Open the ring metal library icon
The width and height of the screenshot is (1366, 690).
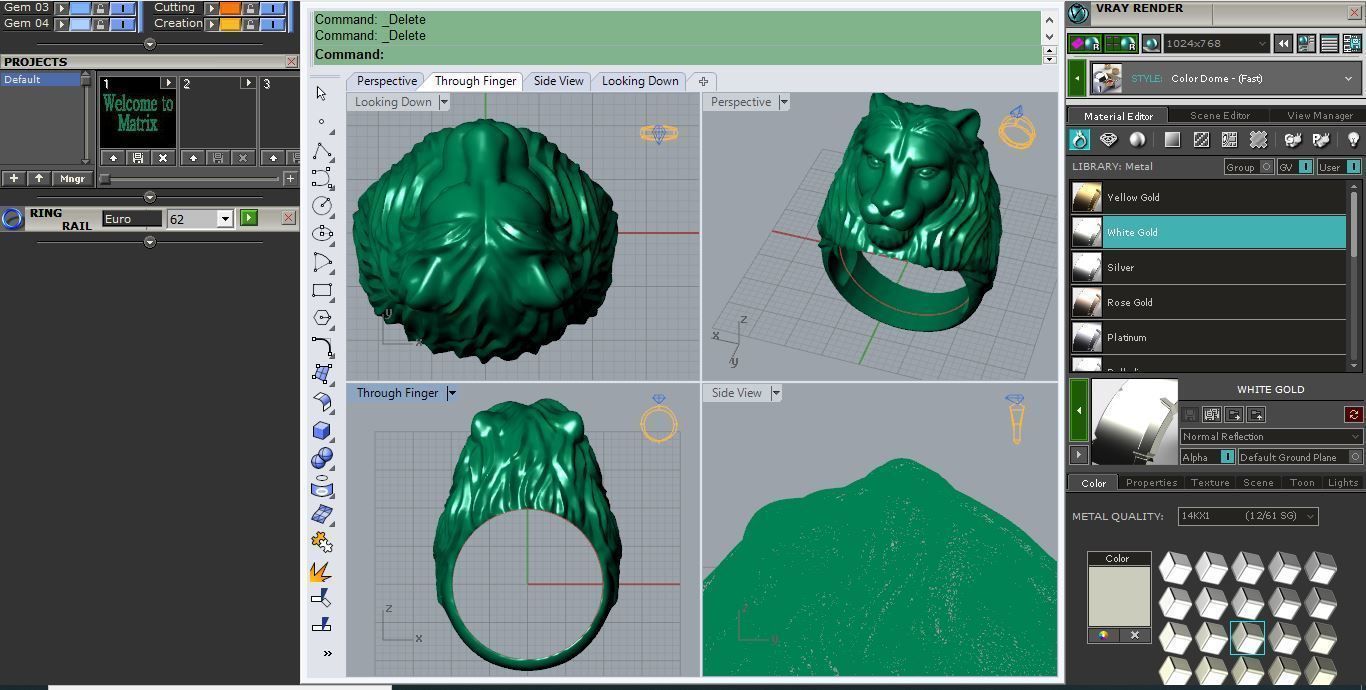click(1079, 140)
